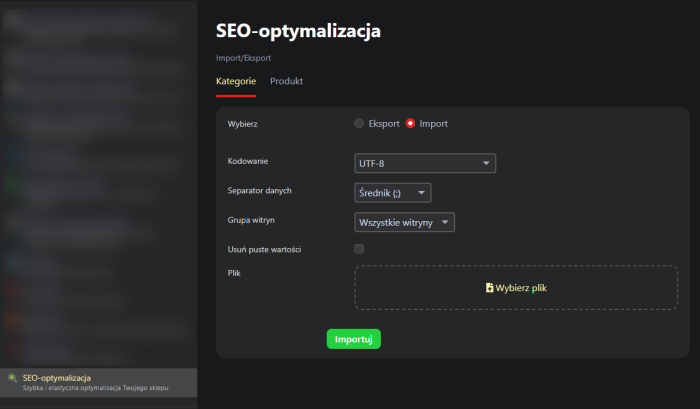Screen dimensions: 700x409
Task: Click the Plik label
Action: (234, 273)
